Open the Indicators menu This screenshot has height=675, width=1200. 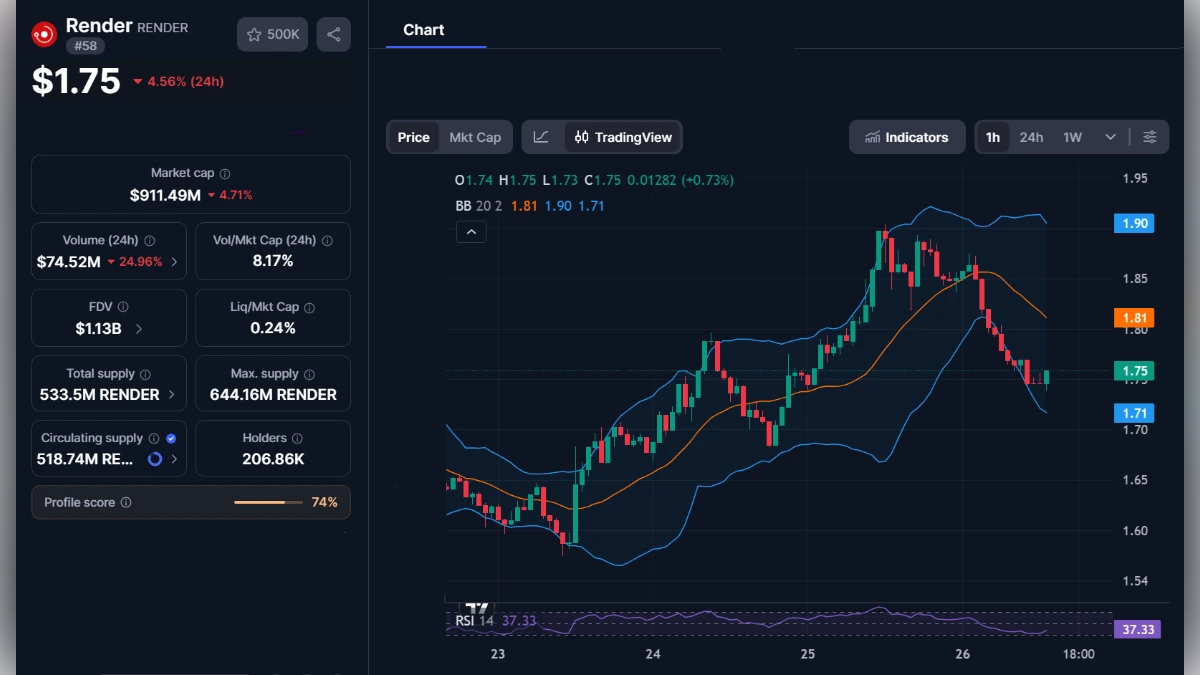907,137
